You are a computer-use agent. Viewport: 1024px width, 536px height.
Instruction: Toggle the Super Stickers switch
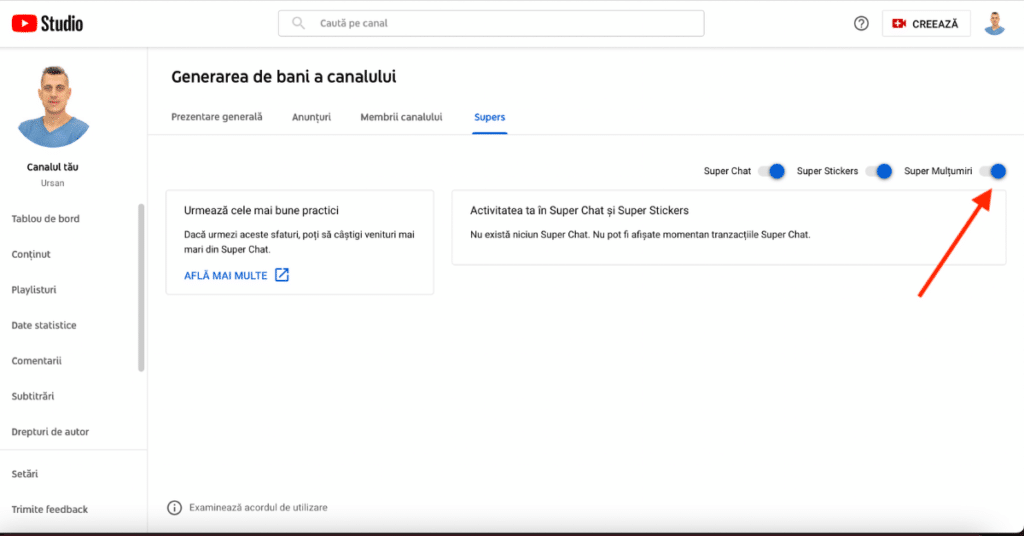pyautogui.click(x=879, y=171)
